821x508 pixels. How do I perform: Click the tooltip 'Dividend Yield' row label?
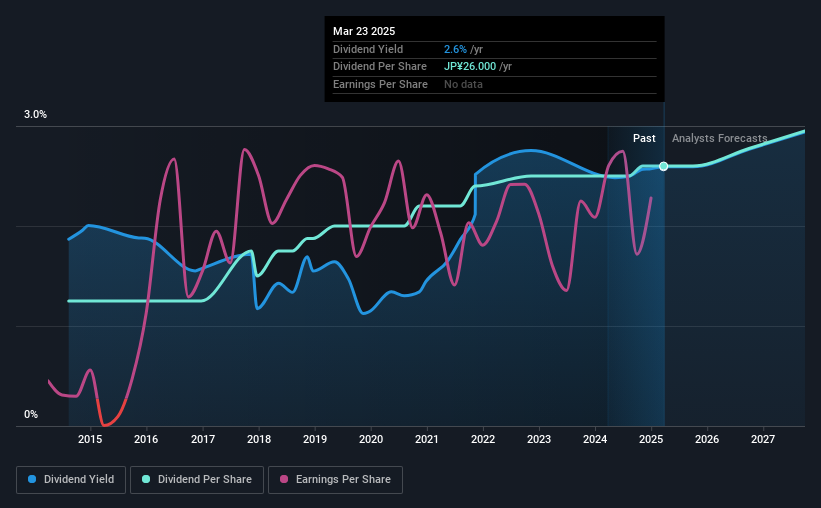click(368, 49)
